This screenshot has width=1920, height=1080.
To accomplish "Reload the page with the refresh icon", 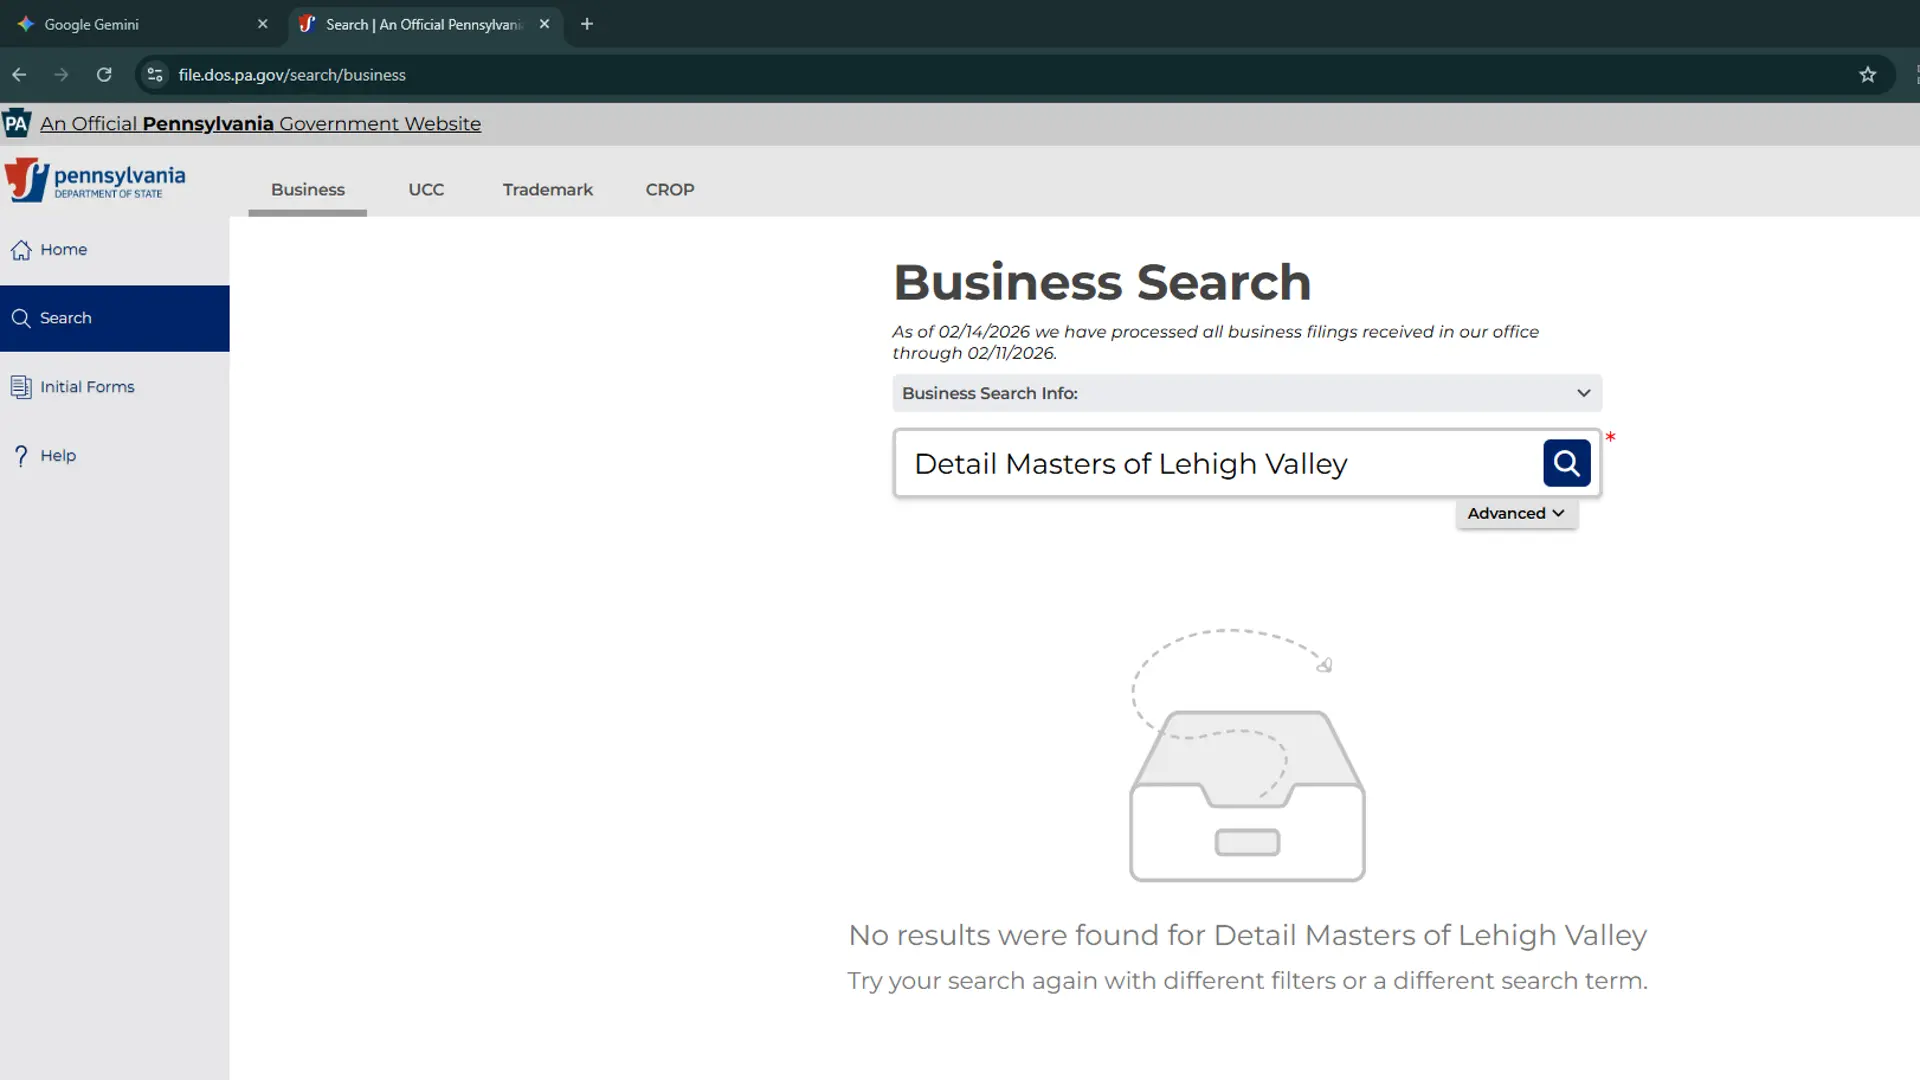I will (x=104, y=74).
